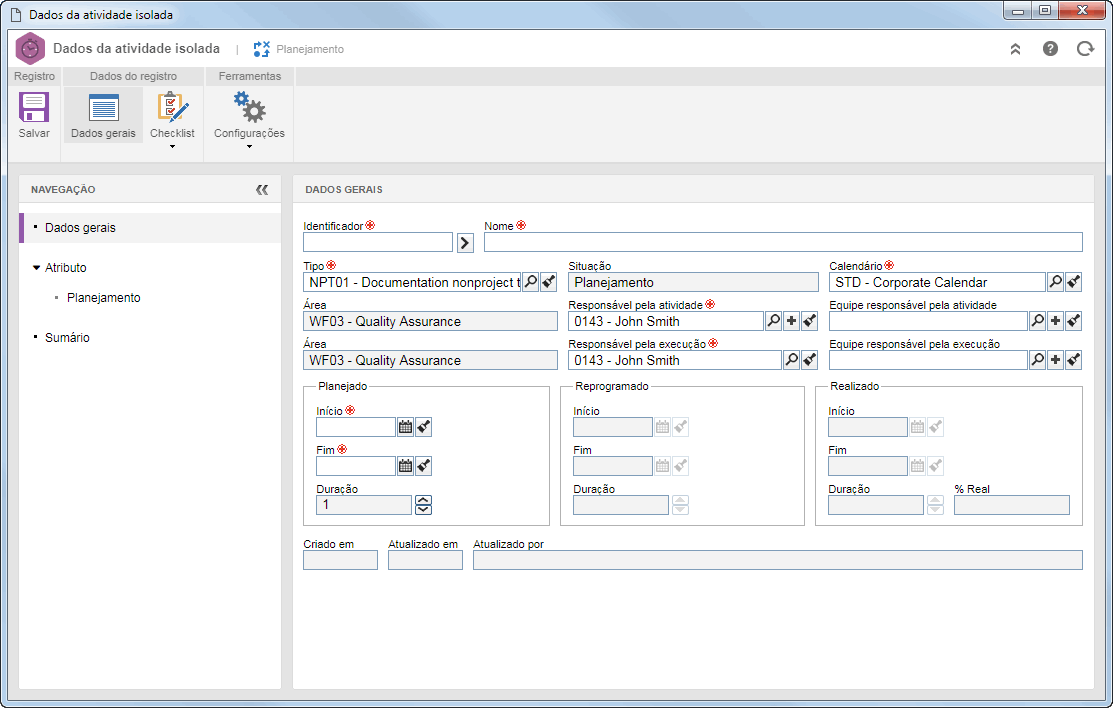Open calendar picker for Planejado Fim

point(405,466)
